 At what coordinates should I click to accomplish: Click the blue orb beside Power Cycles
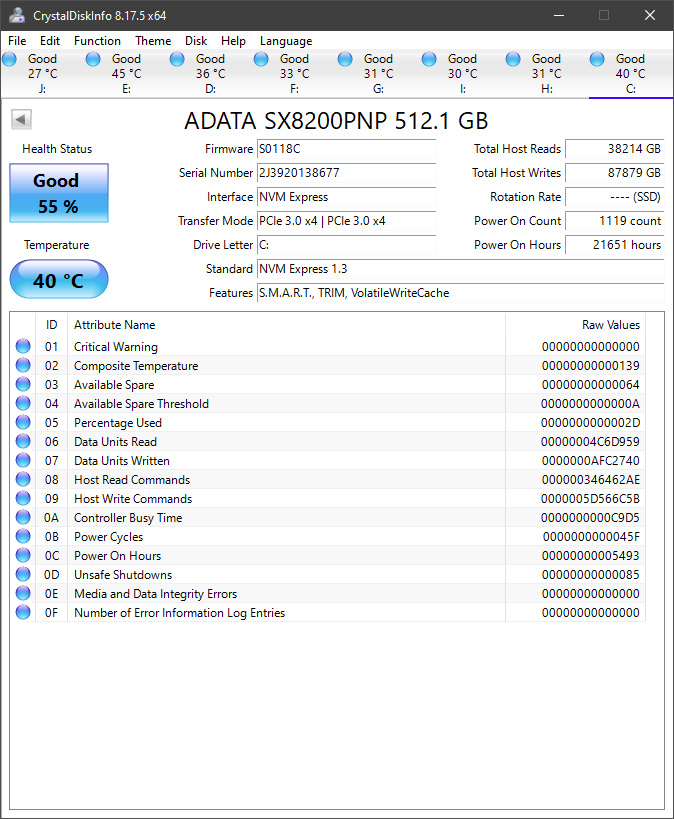click(x=23, y=536)
